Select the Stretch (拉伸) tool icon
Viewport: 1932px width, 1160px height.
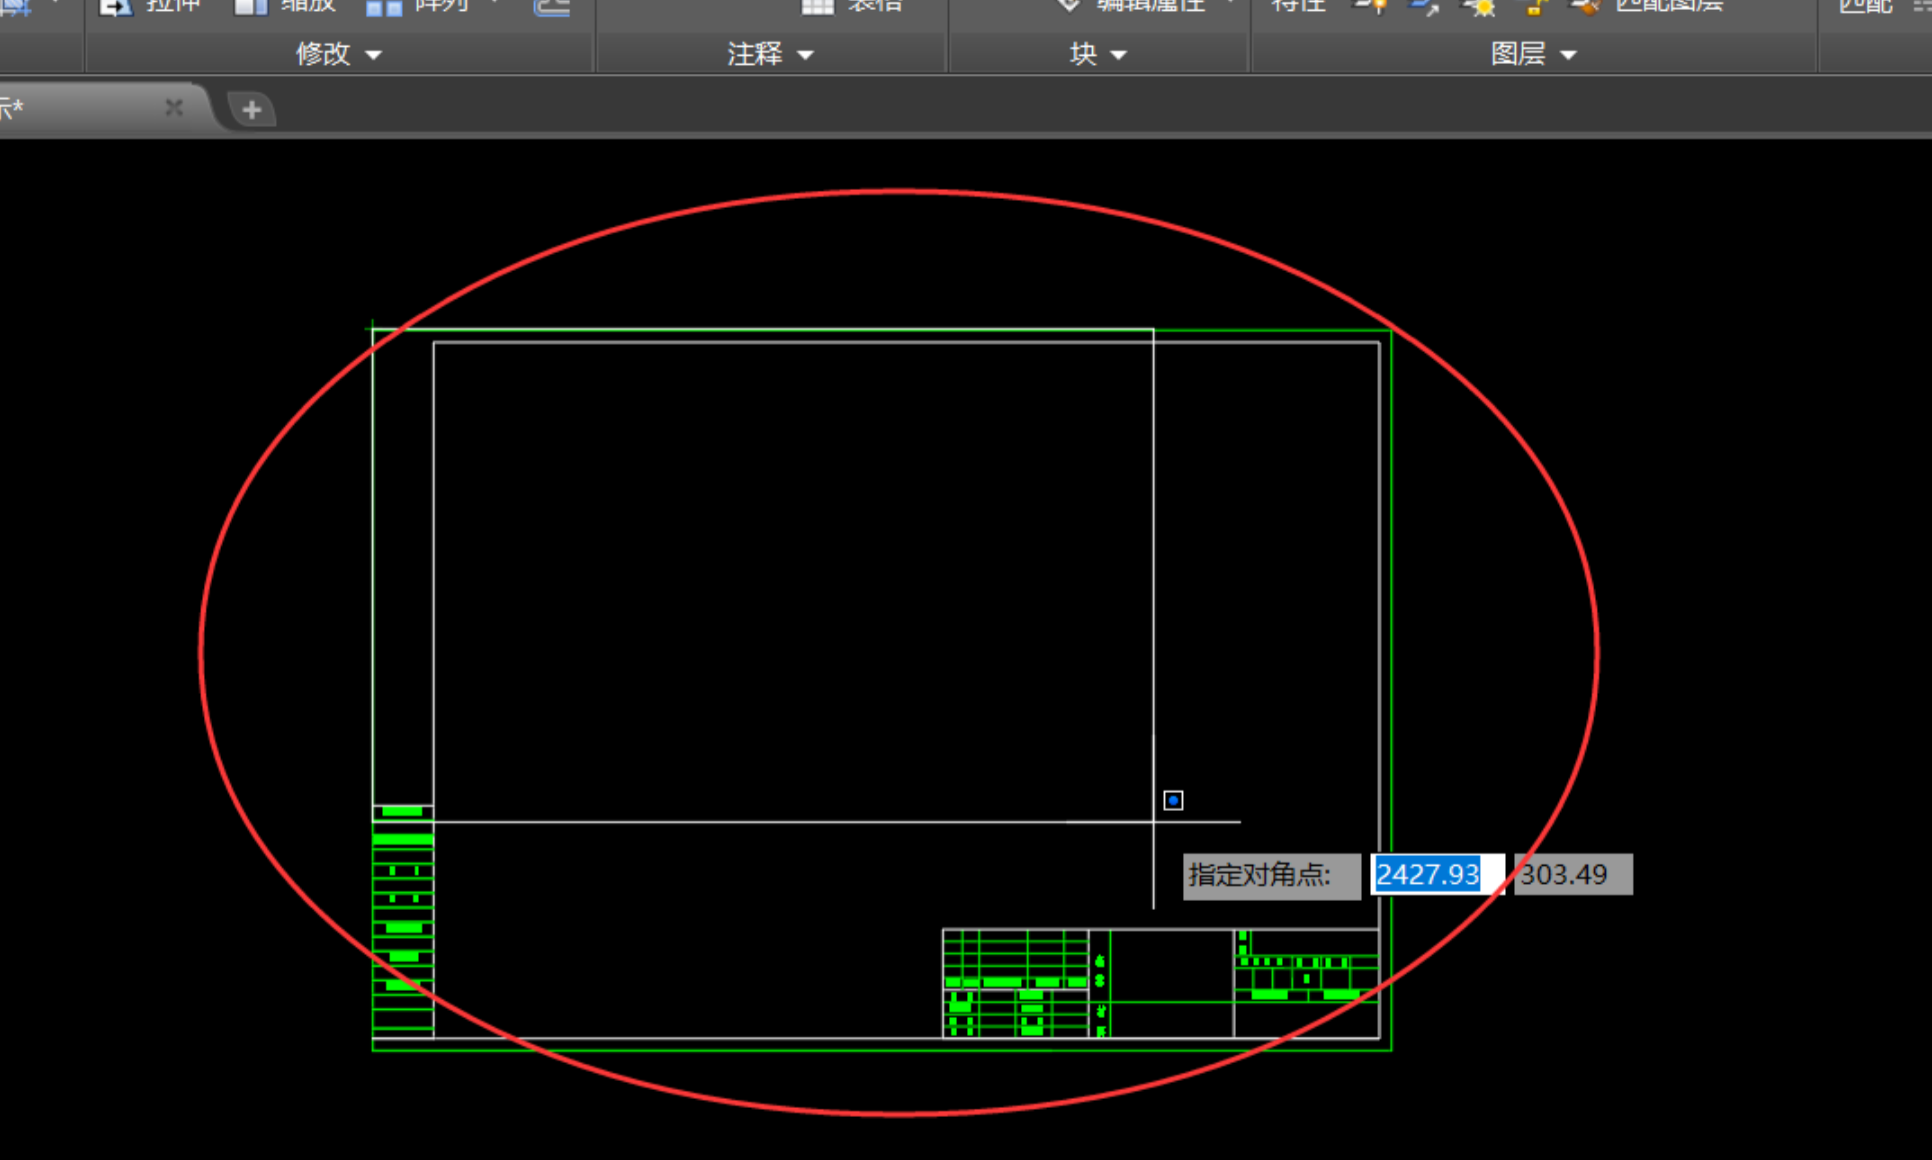coord(116,6)
